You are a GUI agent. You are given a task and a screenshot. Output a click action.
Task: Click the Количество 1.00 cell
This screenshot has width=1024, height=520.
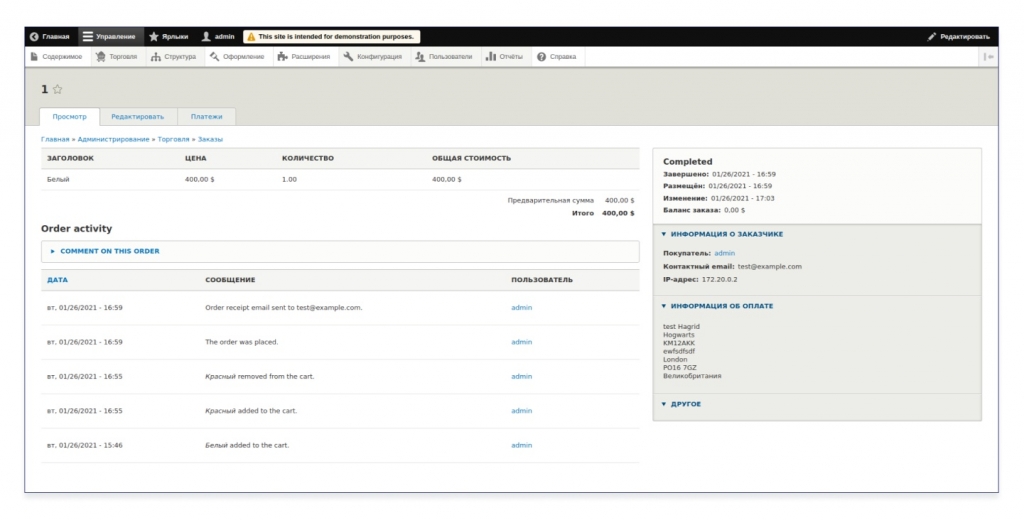pyautogui.click(x=289, y=180)
